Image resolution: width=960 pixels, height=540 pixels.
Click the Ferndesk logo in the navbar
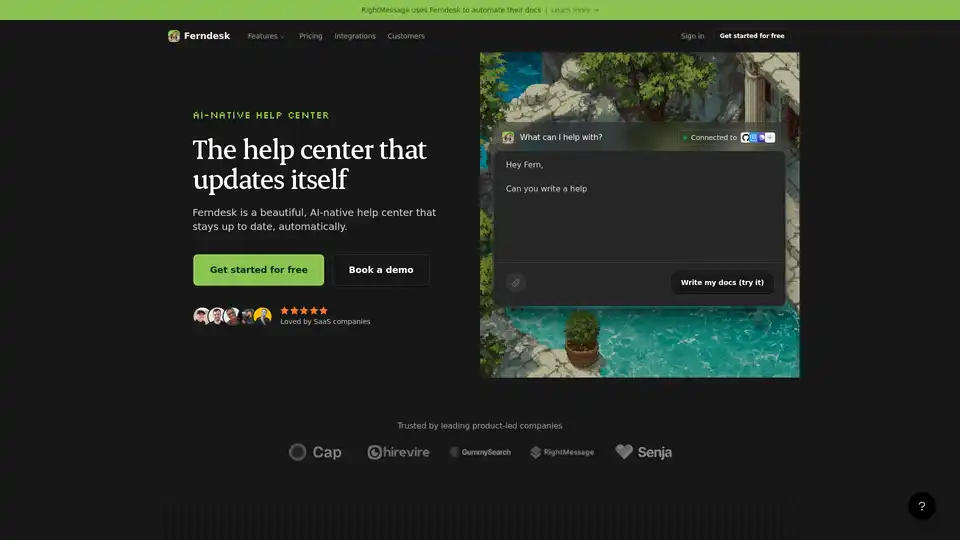click(199, 36)
